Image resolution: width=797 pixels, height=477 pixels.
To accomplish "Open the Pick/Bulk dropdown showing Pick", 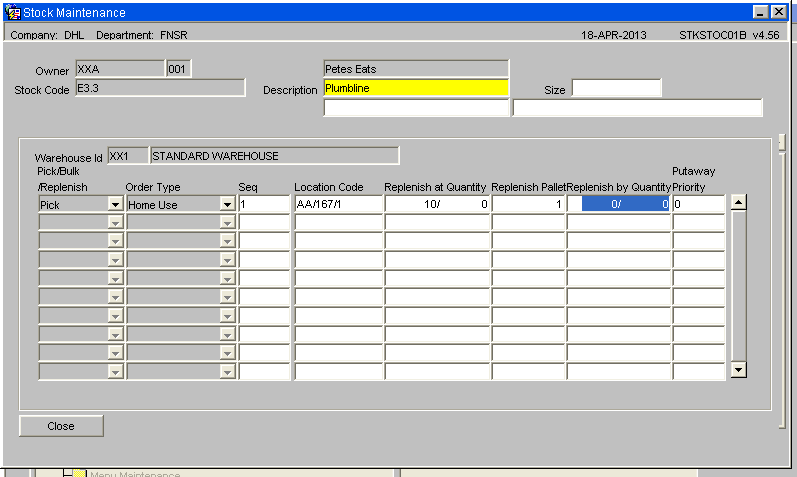I will coord(115,204).
